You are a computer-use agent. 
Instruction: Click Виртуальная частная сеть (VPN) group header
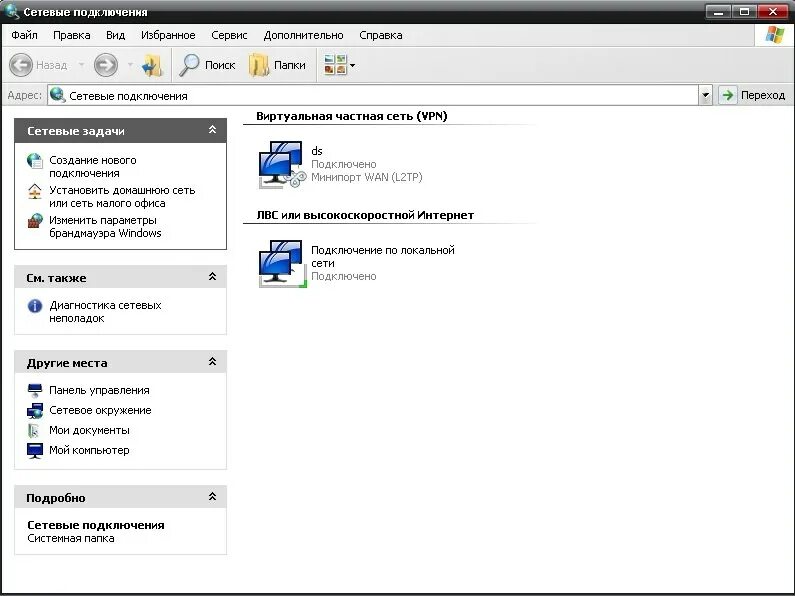[x=352, y=116]
